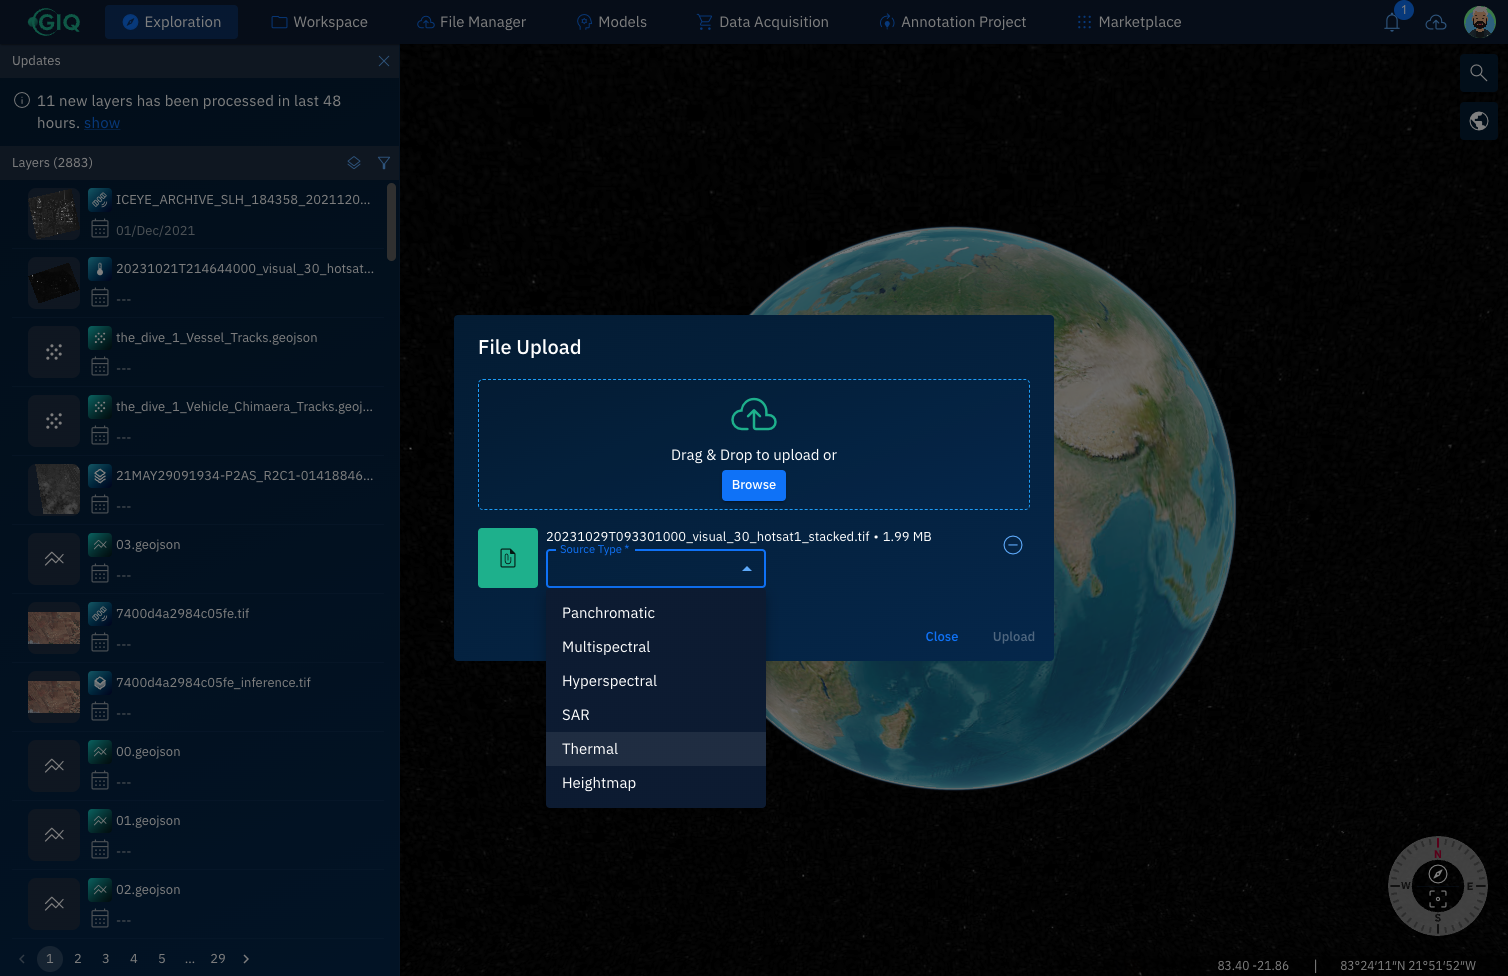
Task: Jump to layers page 29
Action: coord(218,959)
